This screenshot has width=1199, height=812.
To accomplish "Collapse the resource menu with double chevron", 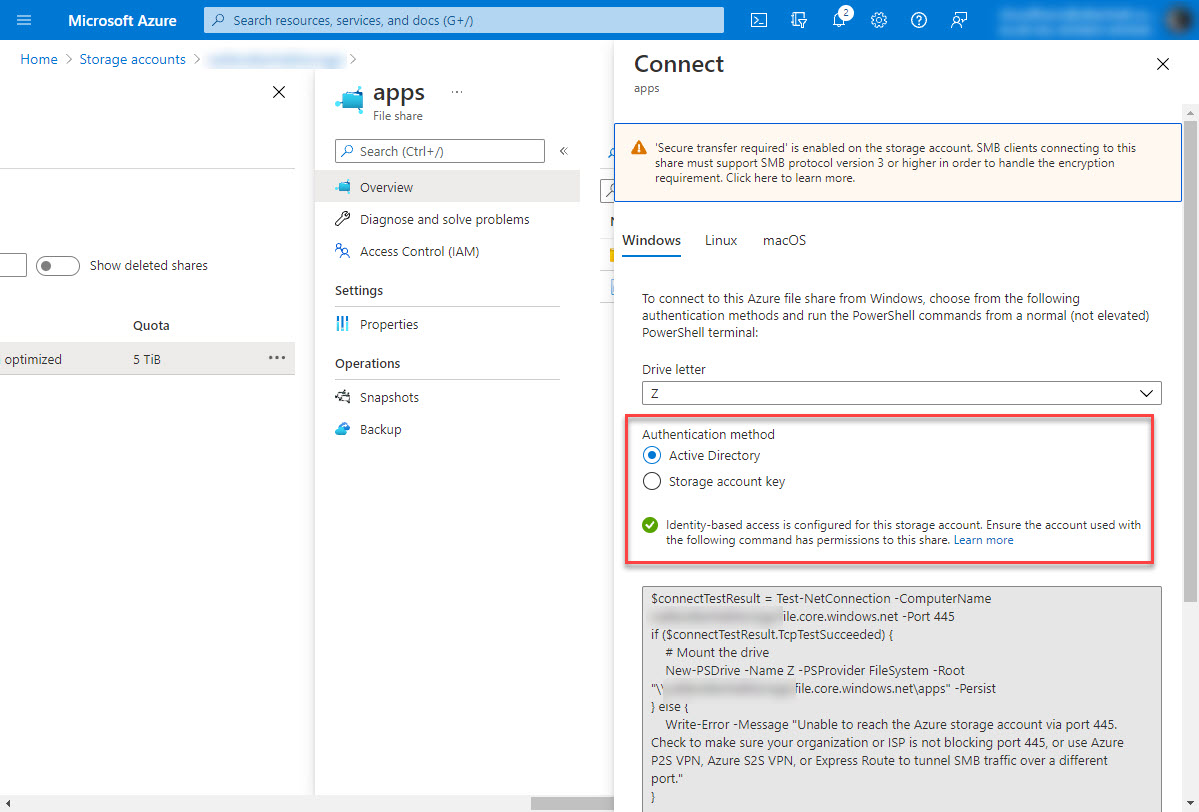I will click(564, 151).
